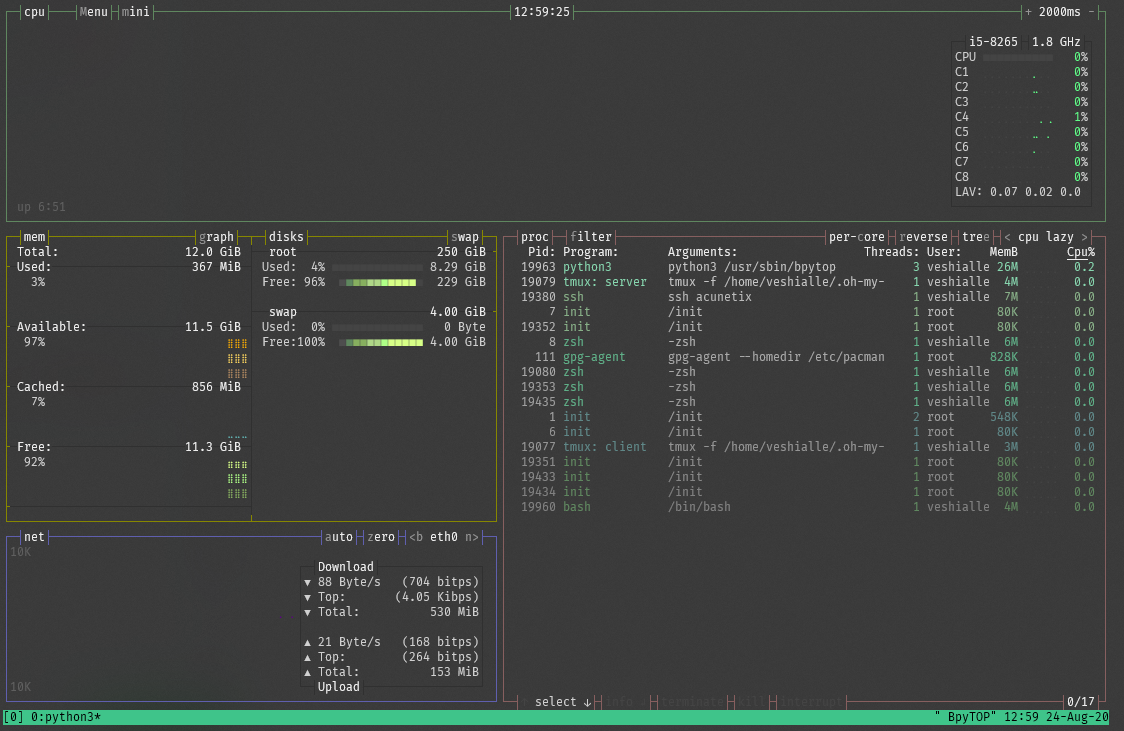Image resolution: width=1124 pixels, height=731 pixels.
Task: Toggle zero sync on the net graphs
Action: (380, 537)
